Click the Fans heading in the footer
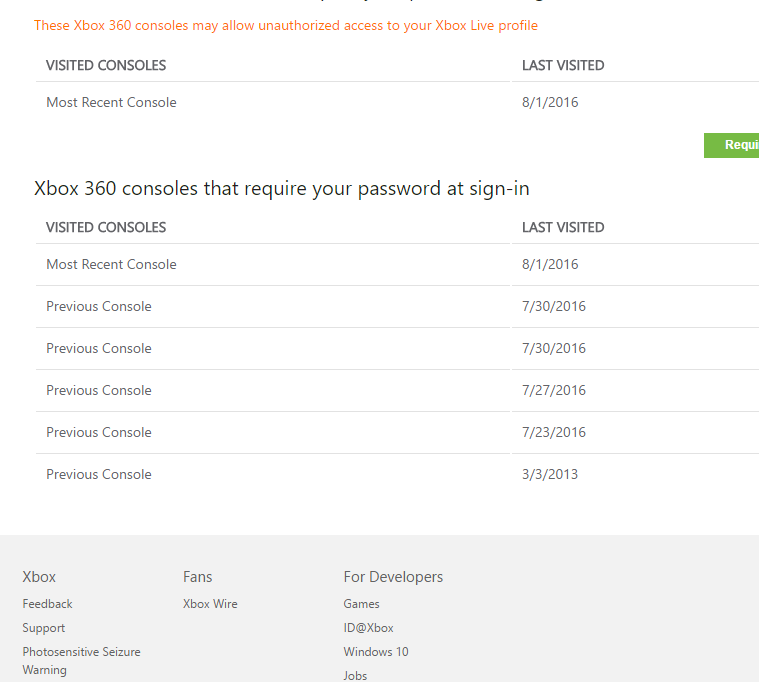The height and width of the screenshot is (682, 759). [x=198, y=577]
